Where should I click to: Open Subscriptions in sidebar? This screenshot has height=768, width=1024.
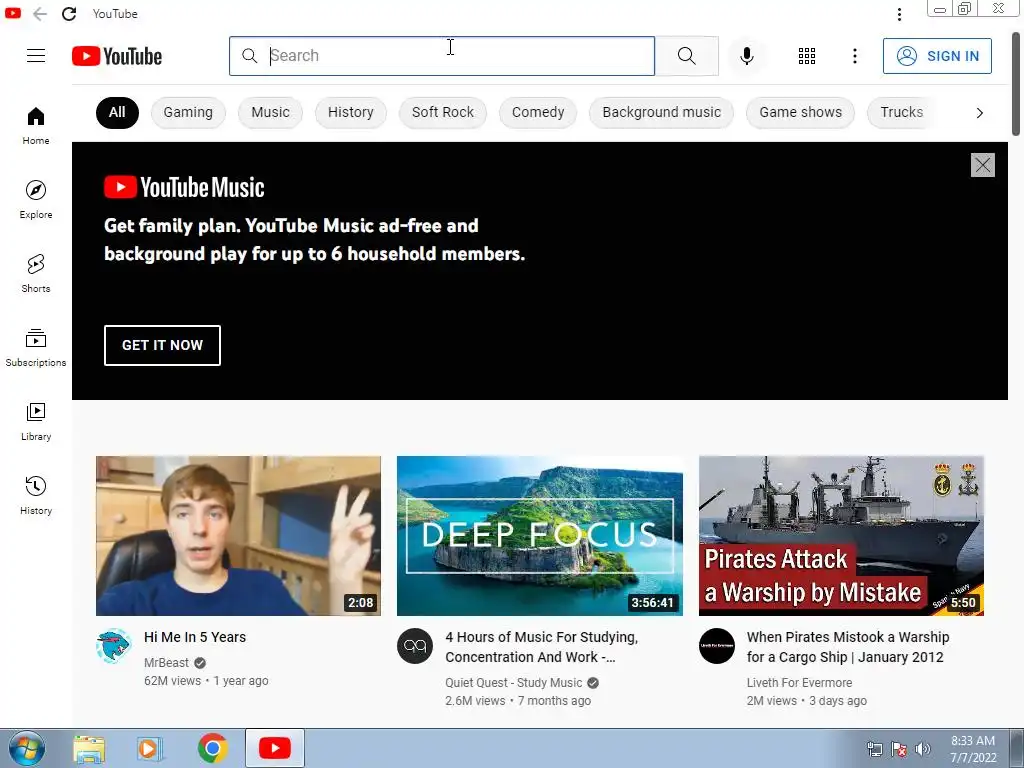coord(36,348)
